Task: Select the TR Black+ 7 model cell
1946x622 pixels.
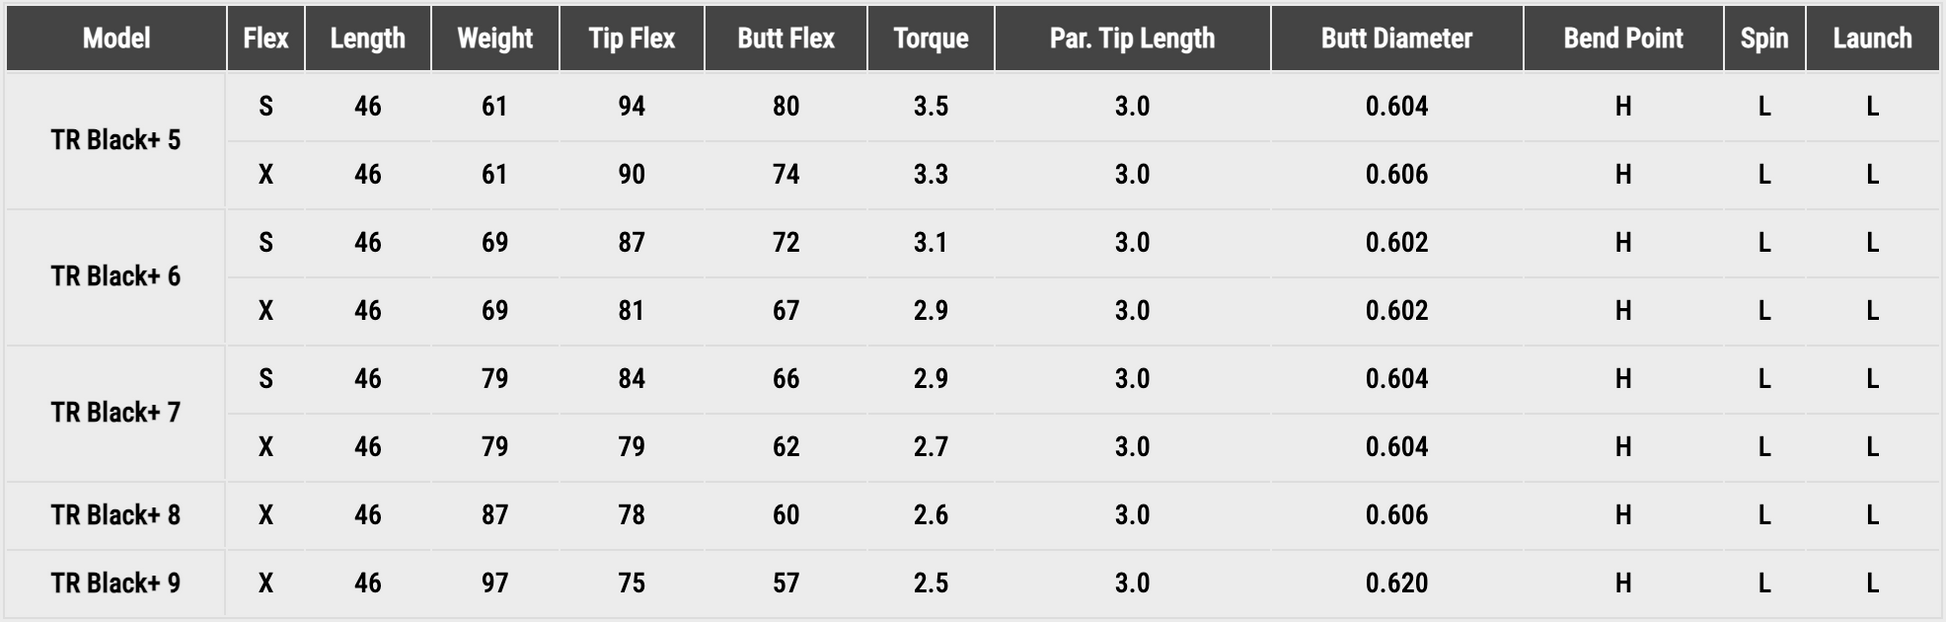Action: click(x=116, y=412)
